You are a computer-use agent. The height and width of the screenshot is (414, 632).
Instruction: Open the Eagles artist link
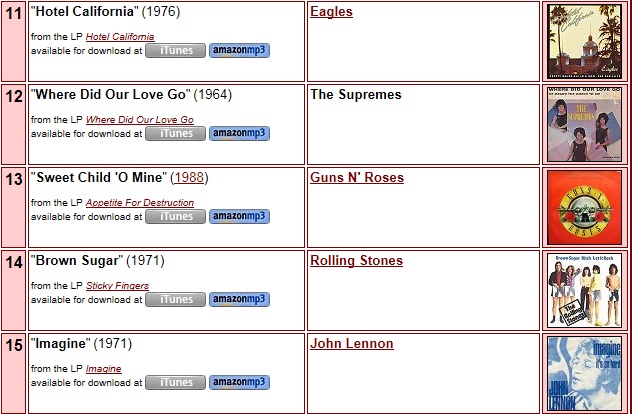[x=331, y=12]
